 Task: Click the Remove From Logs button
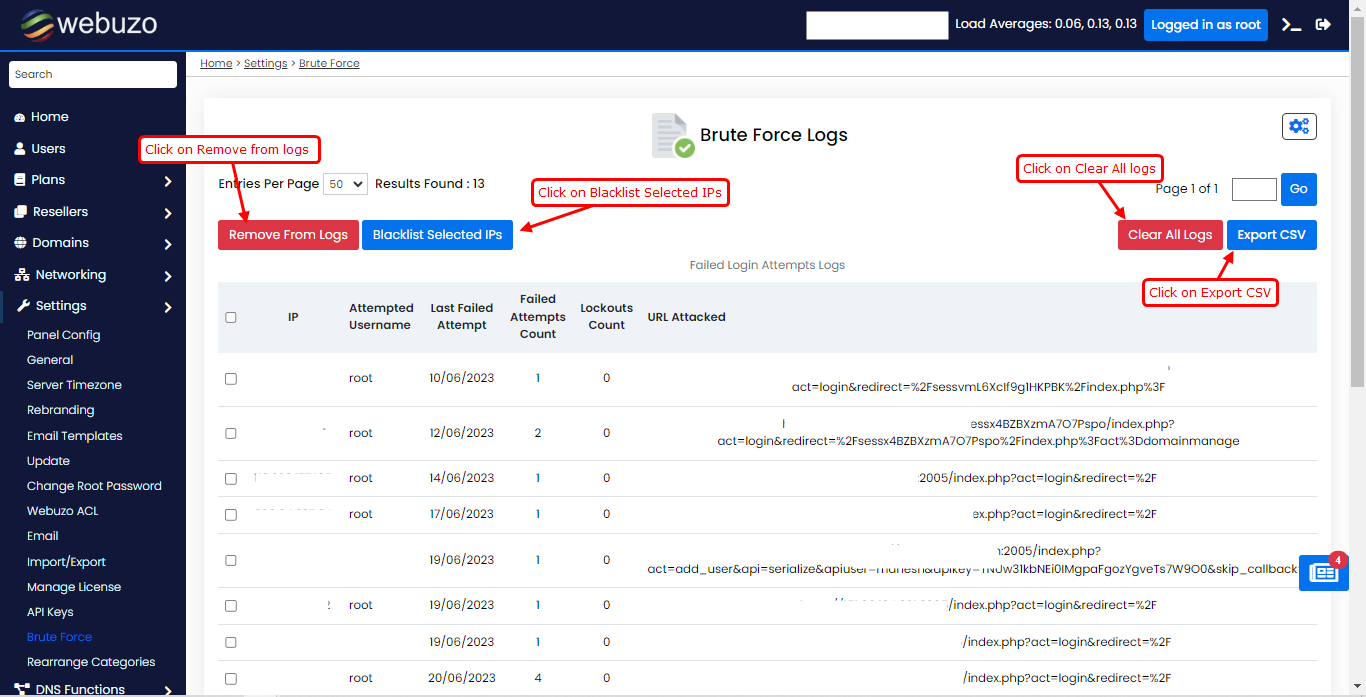(x=288, y=235)
